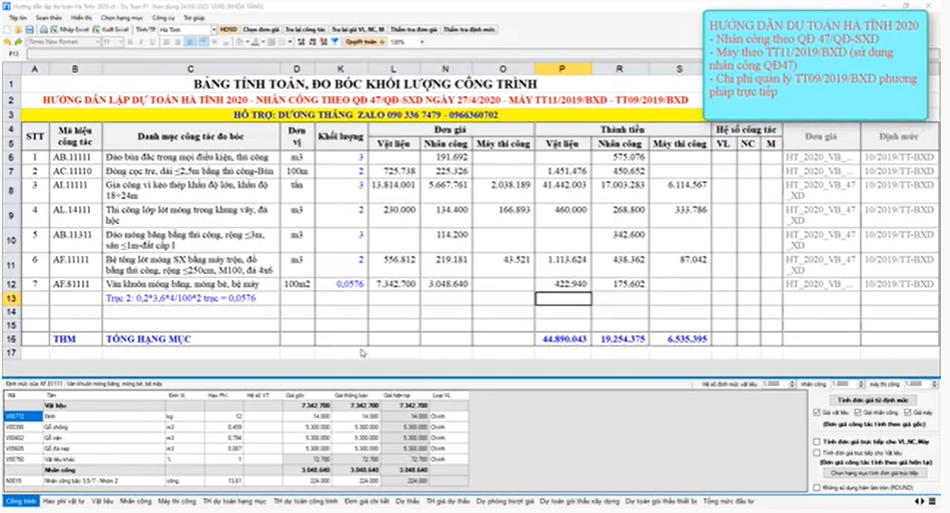Open fill color dropdown arrow
Screen dimensions: 950x513
click(247, 42)
